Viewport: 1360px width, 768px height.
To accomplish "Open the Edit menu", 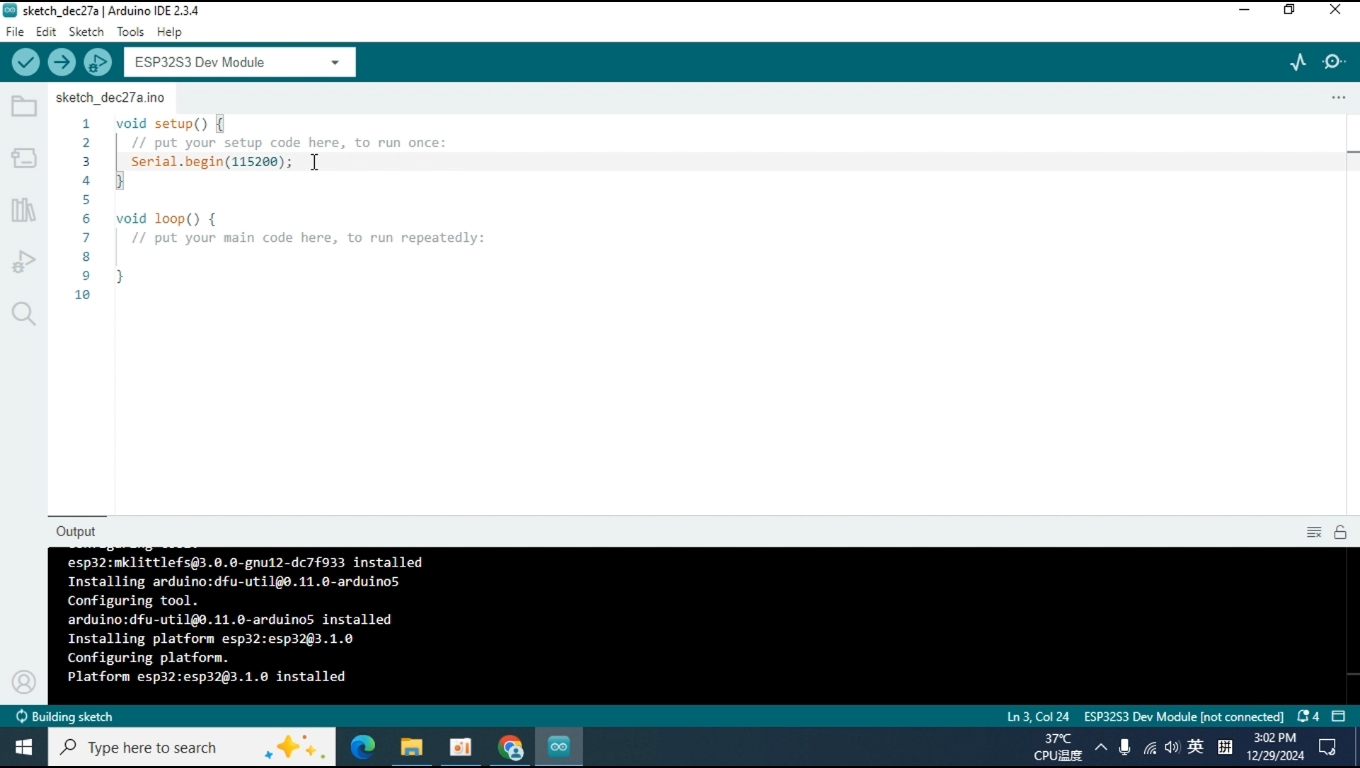I will [x=46, y=32].
